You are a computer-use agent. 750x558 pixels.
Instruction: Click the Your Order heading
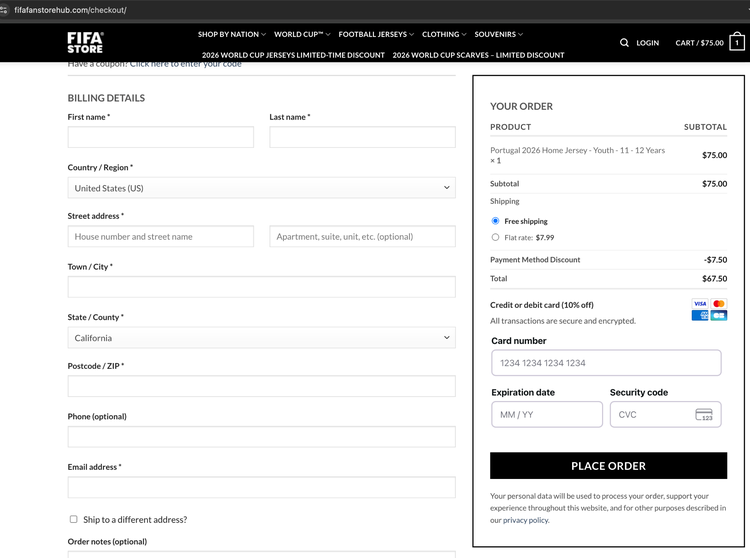(521, 107)
